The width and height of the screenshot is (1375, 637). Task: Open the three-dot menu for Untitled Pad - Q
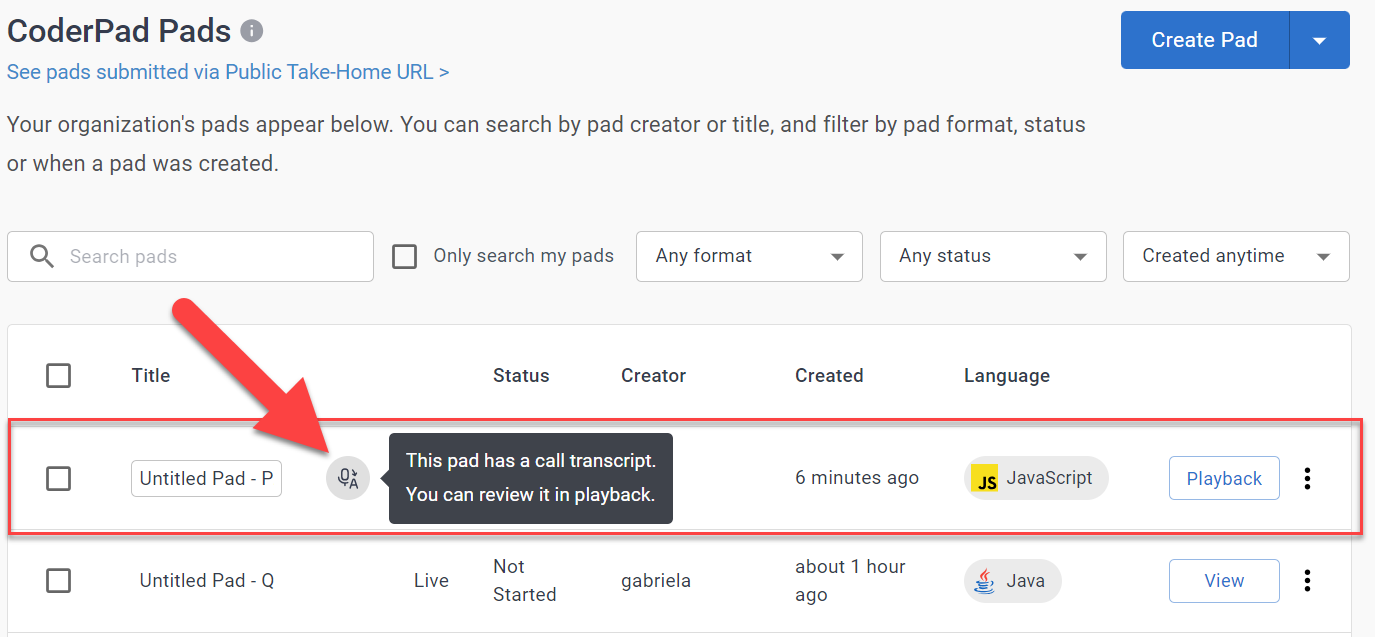point(1307,581)
